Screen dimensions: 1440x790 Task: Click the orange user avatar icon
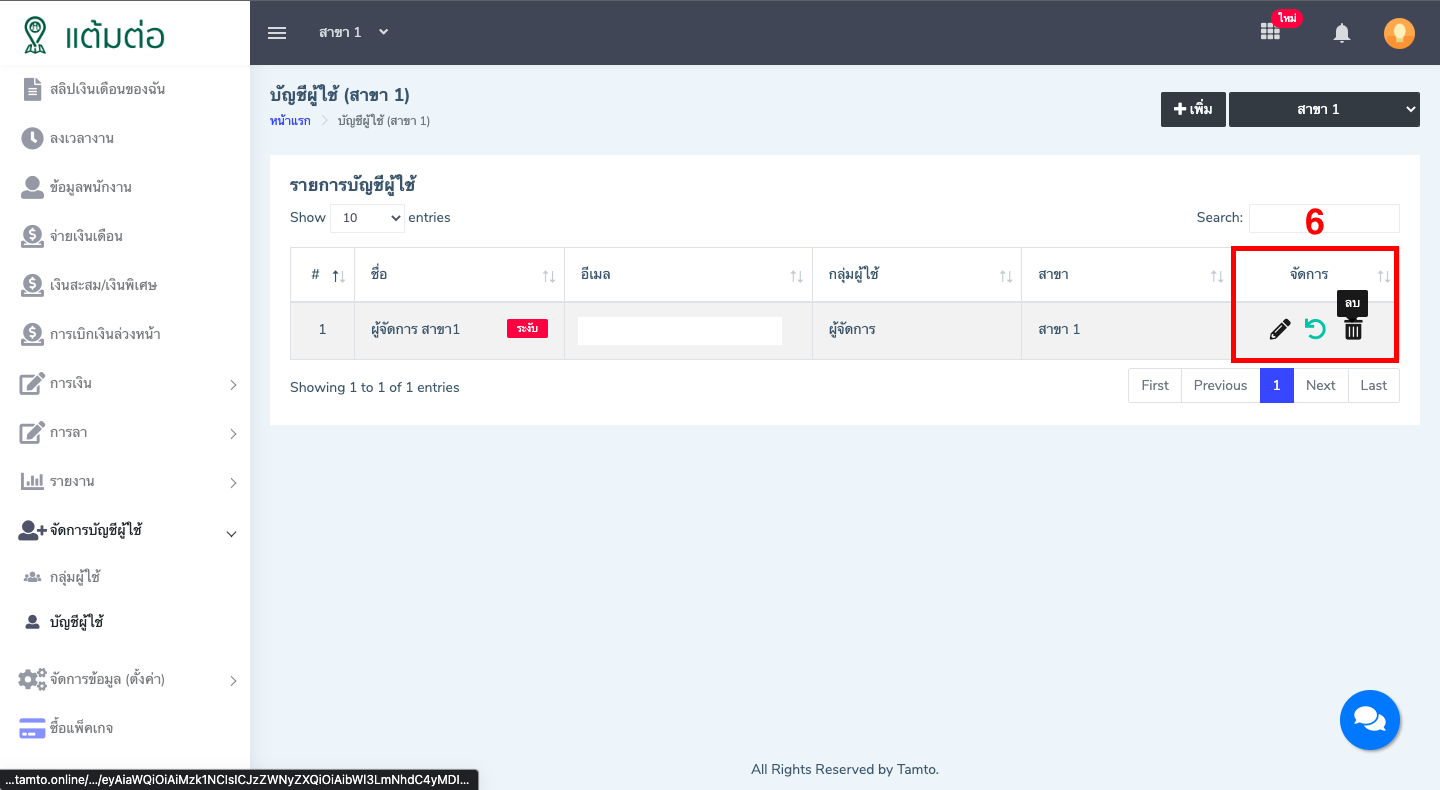click(1399, 33)
